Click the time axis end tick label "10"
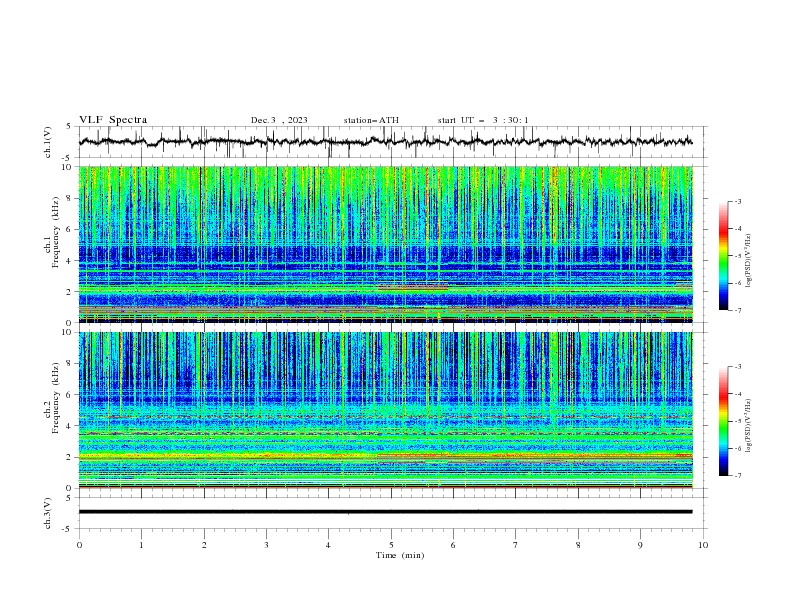The height and width of the screenshot is (612, 792). pyautogui.click(x=703, y=545)
